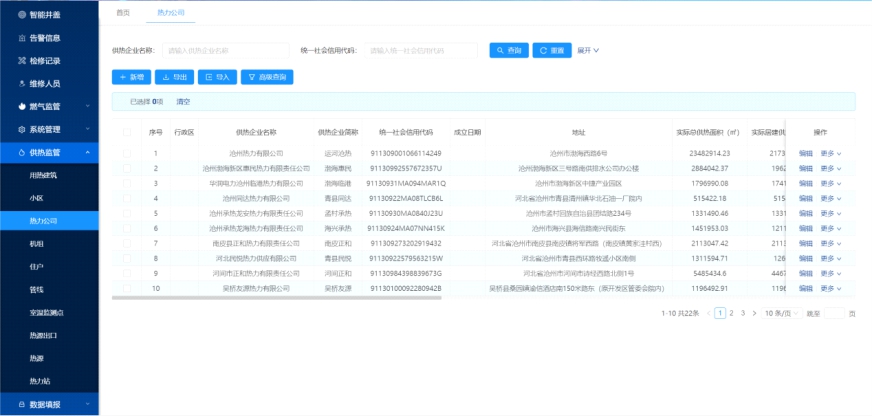Open the 机组 submenu item in sidebar
Viewport: 872px width, 416px height.
(x=37, y=243)
